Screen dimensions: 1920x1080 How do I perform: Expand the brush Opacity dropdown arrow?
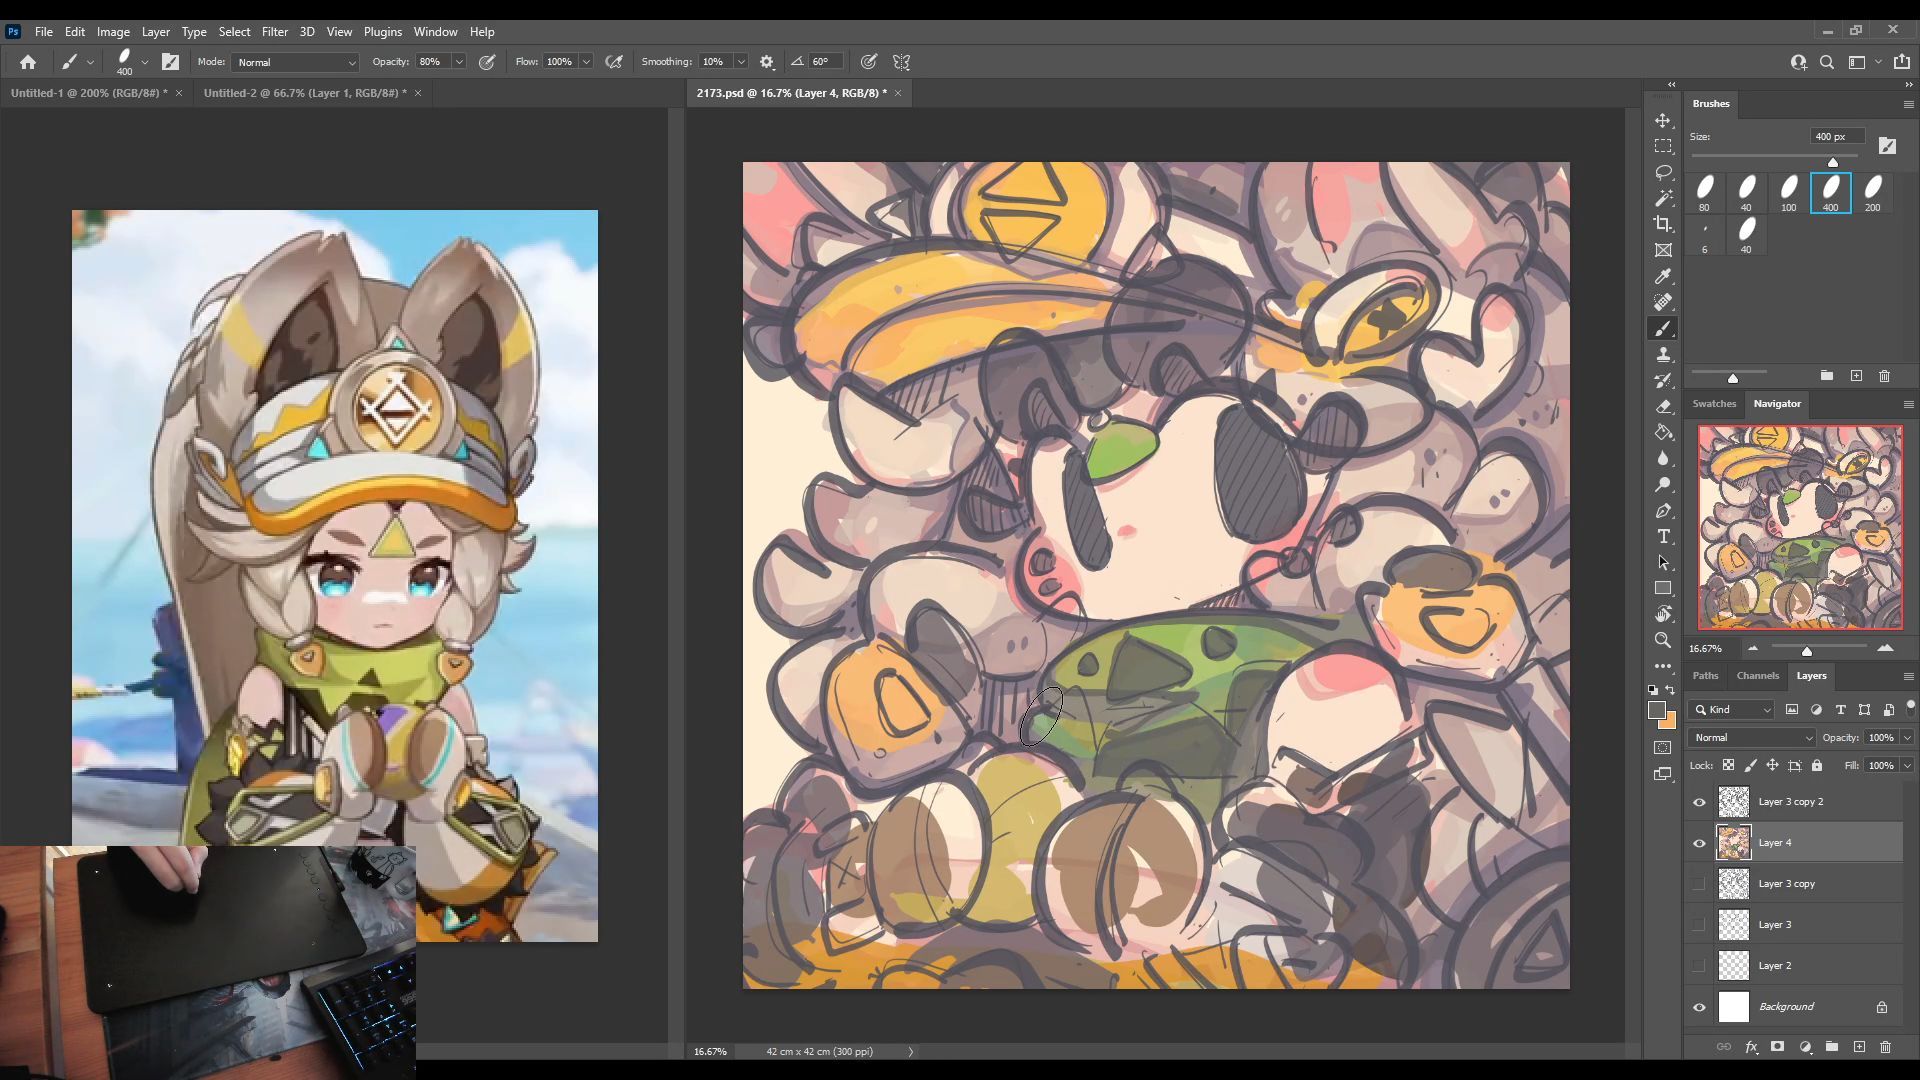459,62
